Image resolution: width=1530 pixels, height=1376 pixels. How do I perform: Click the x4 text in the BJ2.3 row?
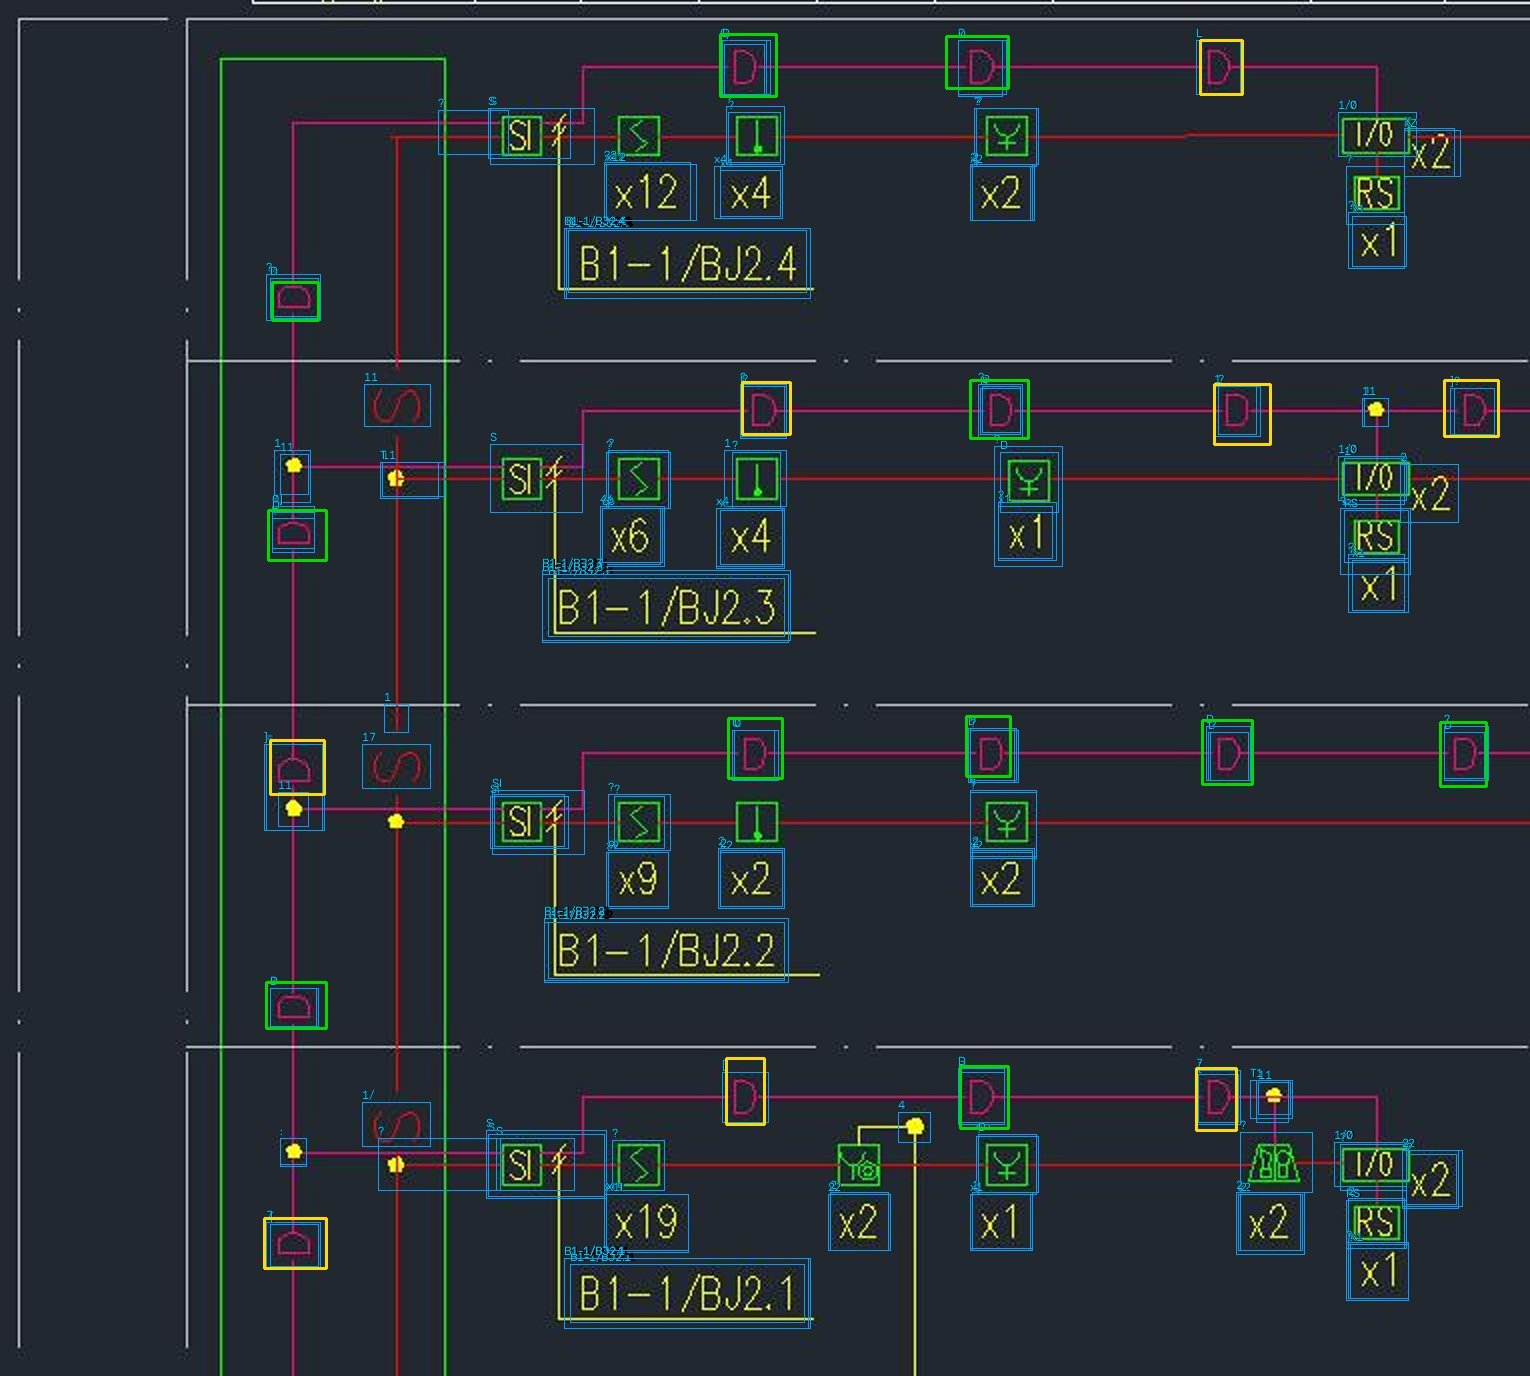tap(751, 537)
